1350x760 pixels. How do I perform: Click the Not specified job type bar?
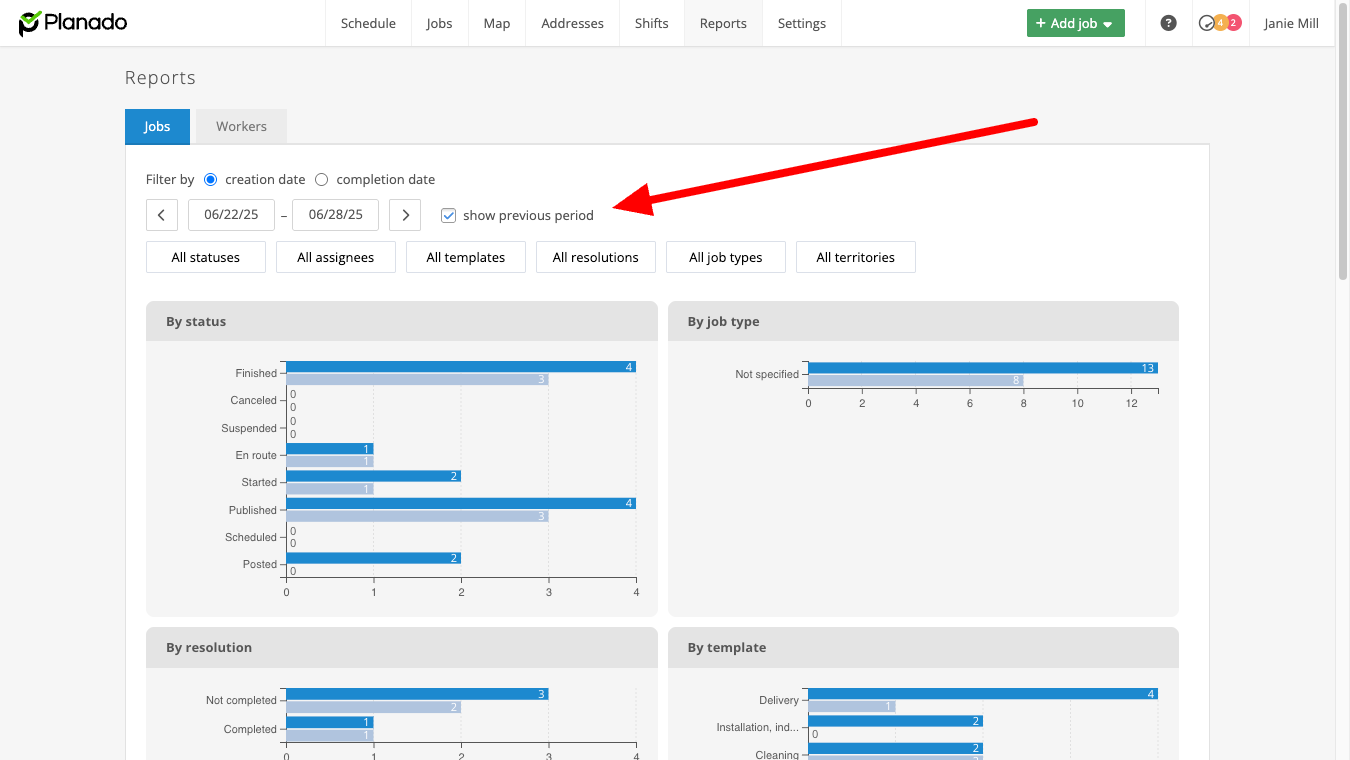pos(983,368)
